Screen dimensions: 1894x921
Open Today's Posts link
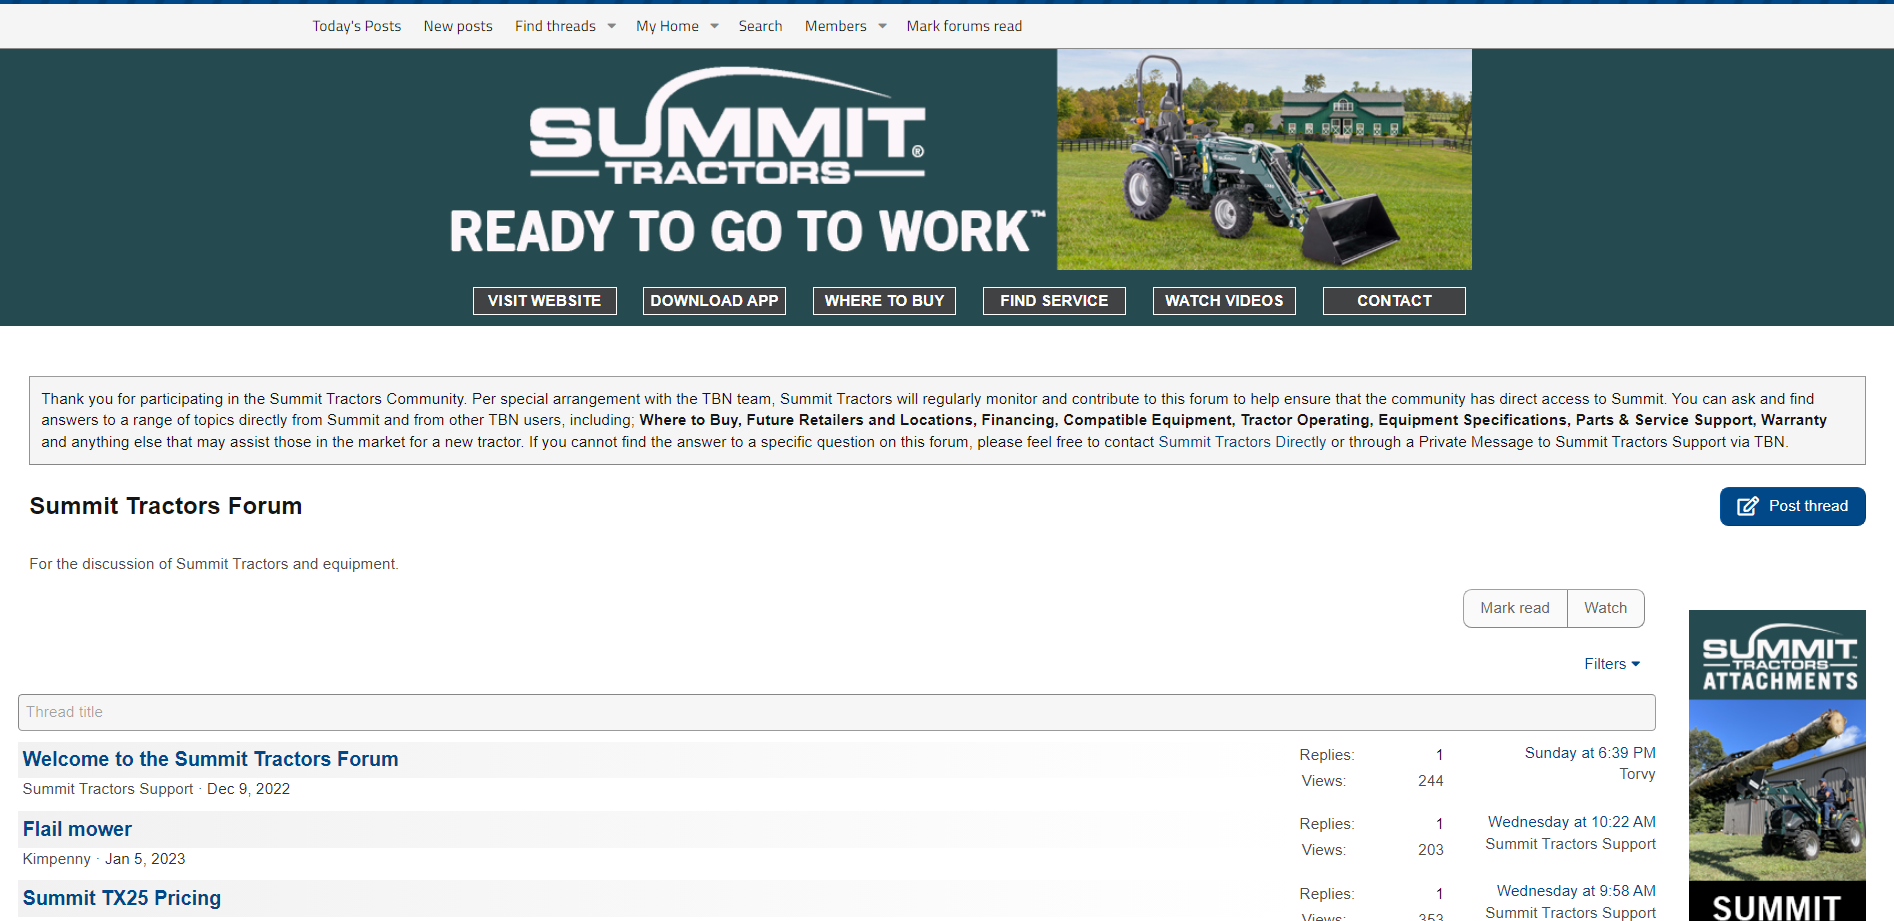(x=356, y=26)
